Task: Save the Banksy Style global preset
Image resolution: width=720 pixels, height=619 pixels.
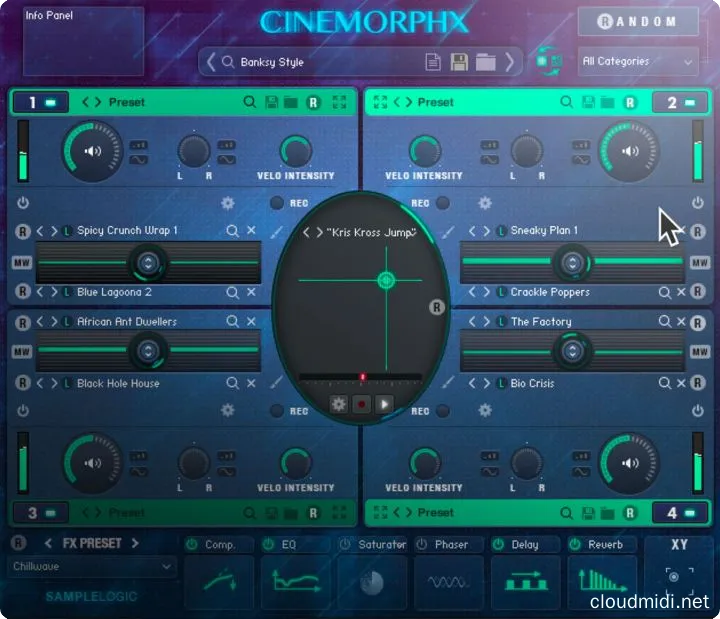Action: point(459,62)
